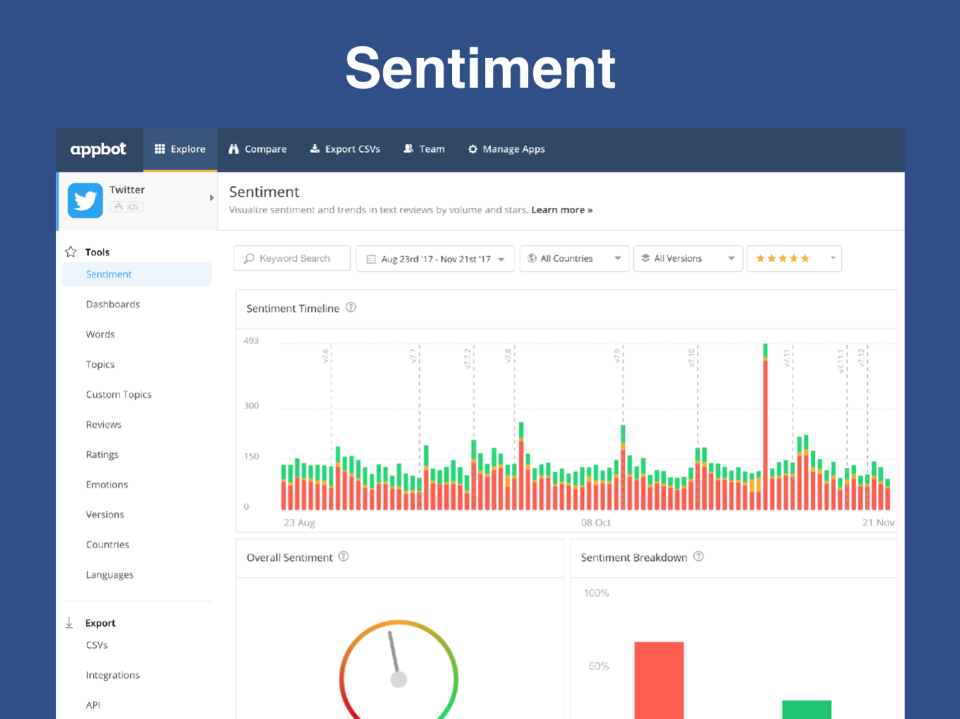
Task: Open the Sentiment Timeline help tooltip icon
Action: 349,308
